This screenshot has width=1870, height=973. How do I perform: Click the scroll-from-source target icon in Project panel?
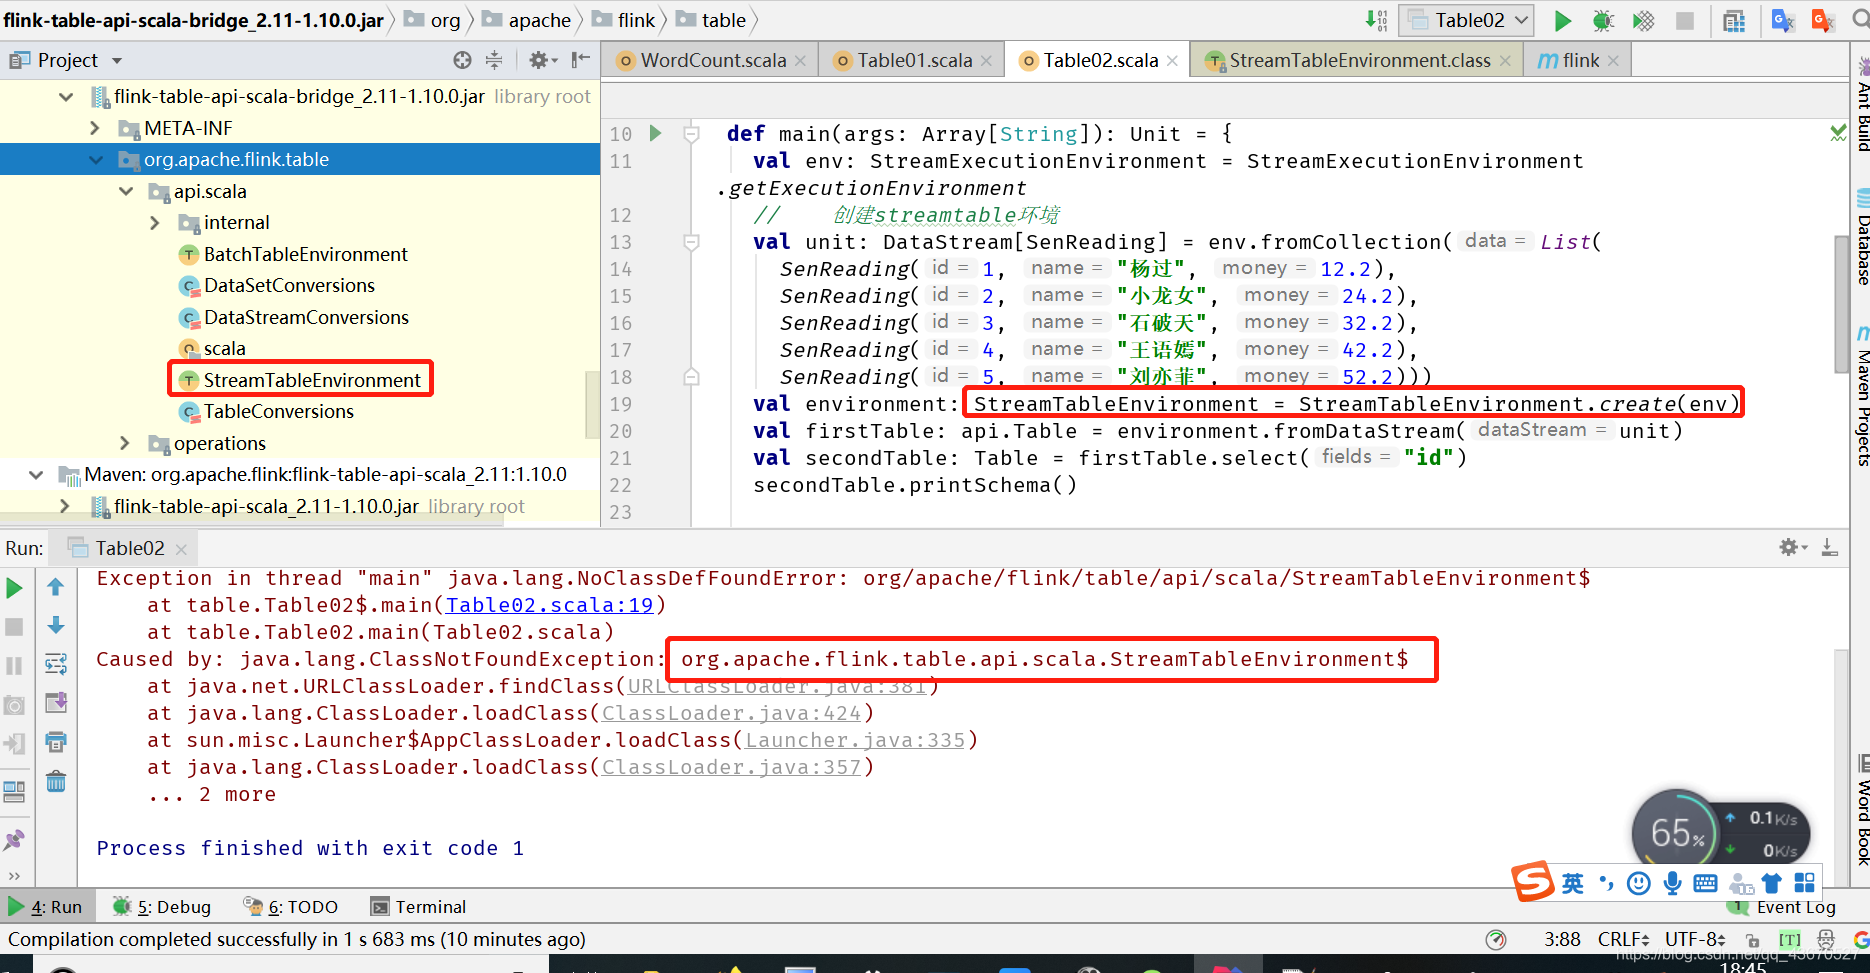462,60
